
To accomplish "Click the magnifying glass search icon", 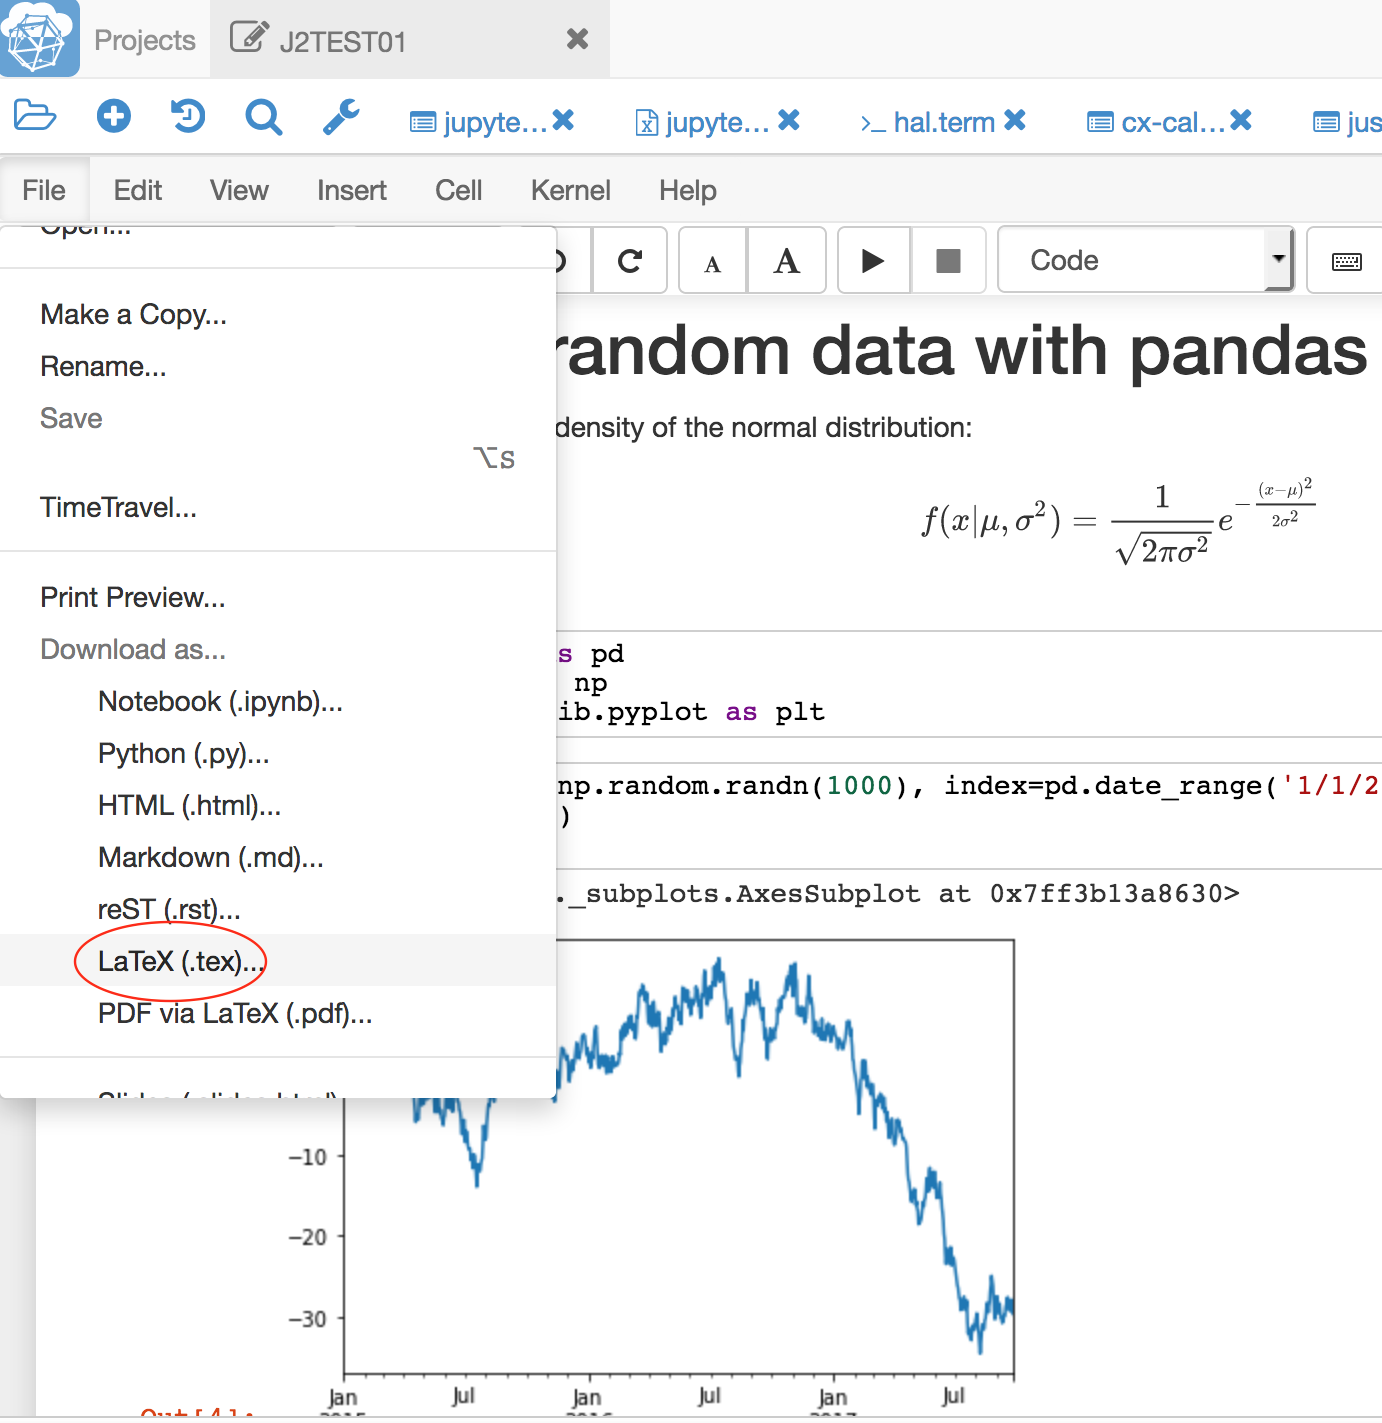I will tap(263, 118).
